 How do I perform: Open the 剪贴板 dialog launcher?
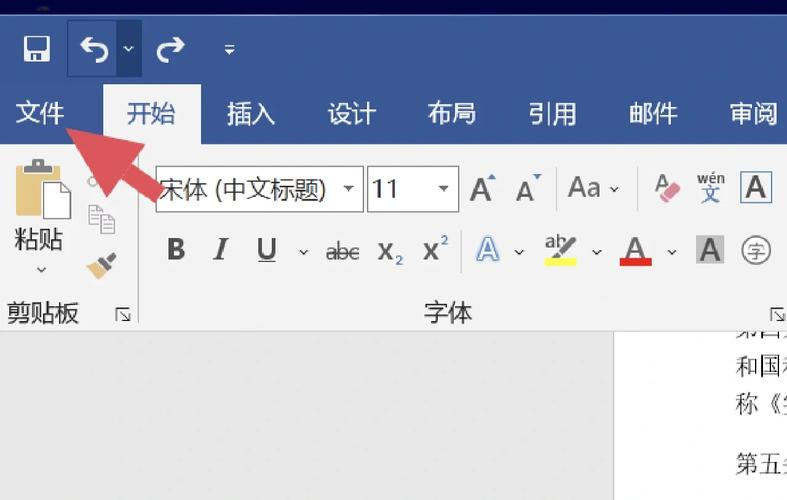coord(123,315)
